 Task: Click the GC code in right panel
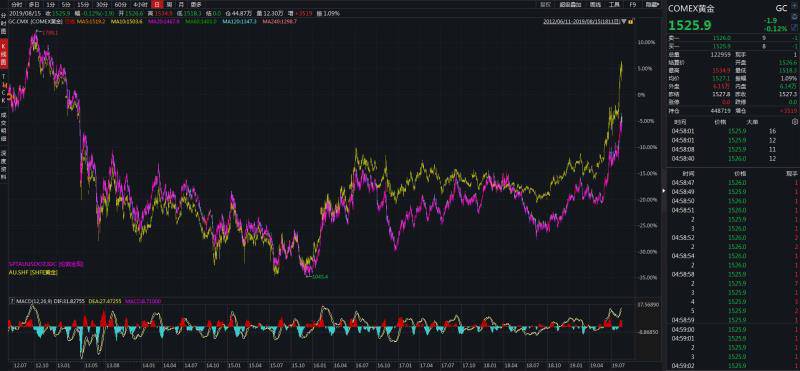tap(781, 8)
